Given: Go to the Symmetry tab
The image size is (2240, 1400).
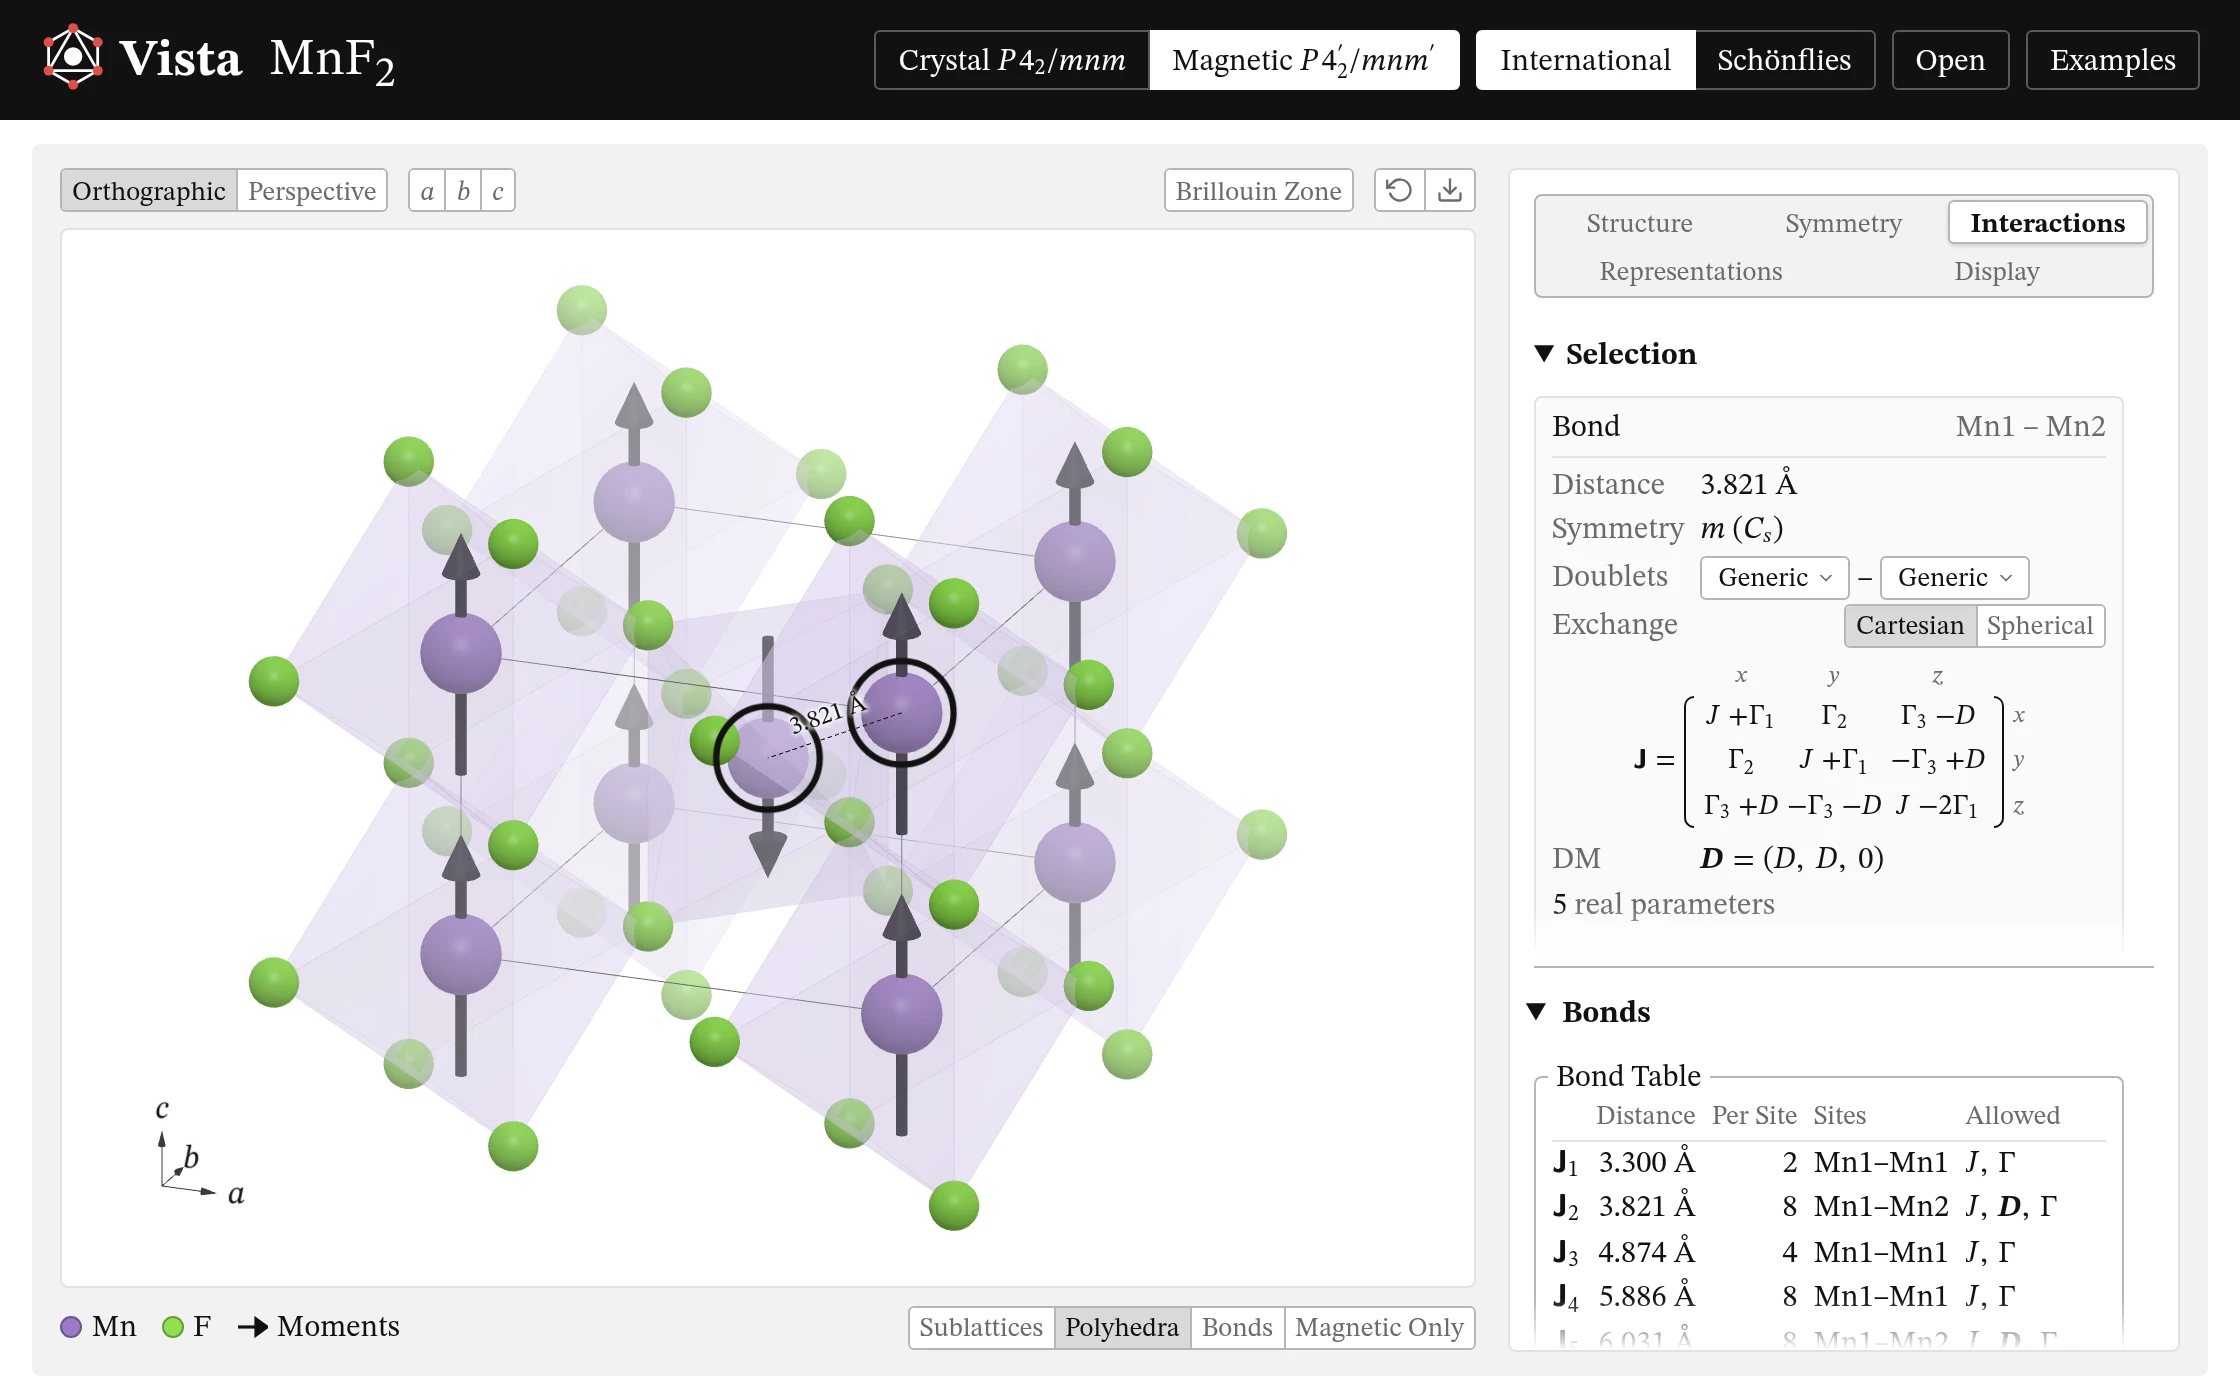Looking at the screenshot, I should [x=1843, y=223].
